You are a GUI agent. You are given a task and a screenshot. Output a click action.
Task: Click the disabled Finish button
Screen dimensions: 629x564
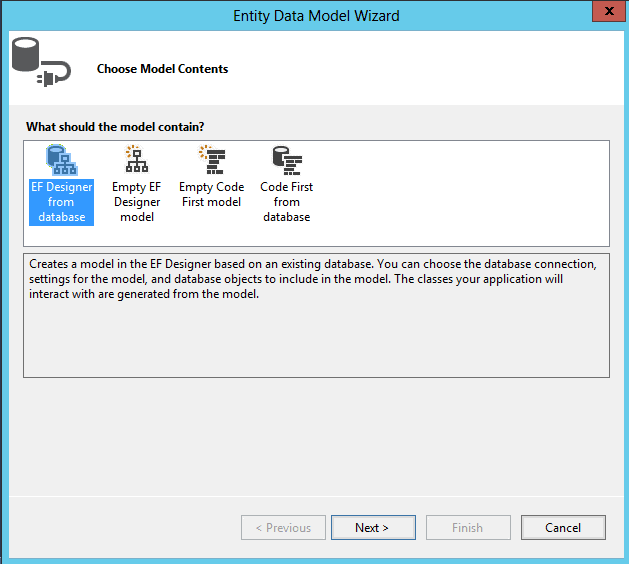coord(468,527)
